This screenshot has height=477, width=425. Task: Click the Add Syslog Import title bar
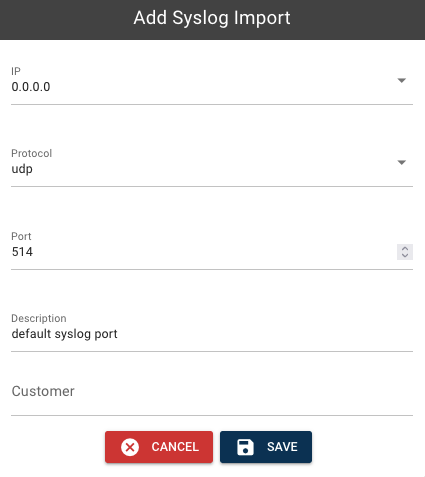212,20
